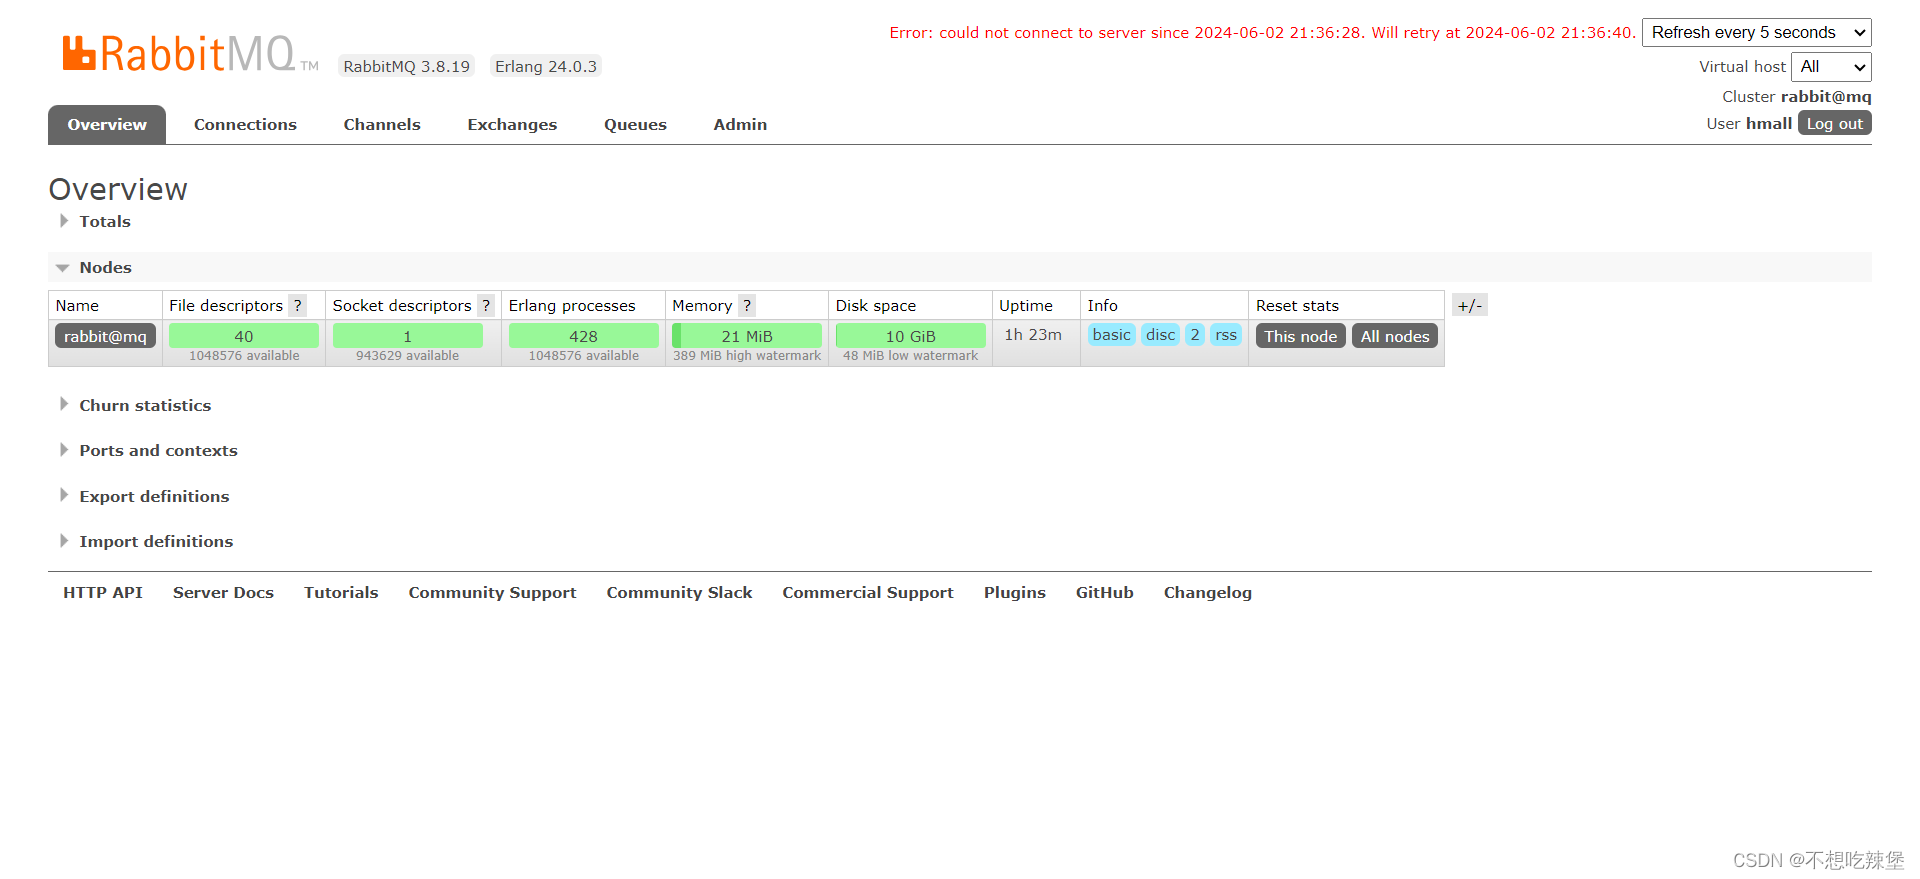Click the red connection error message
Viewport: 1920px width, 879px height.
[x=1263, y=33]
